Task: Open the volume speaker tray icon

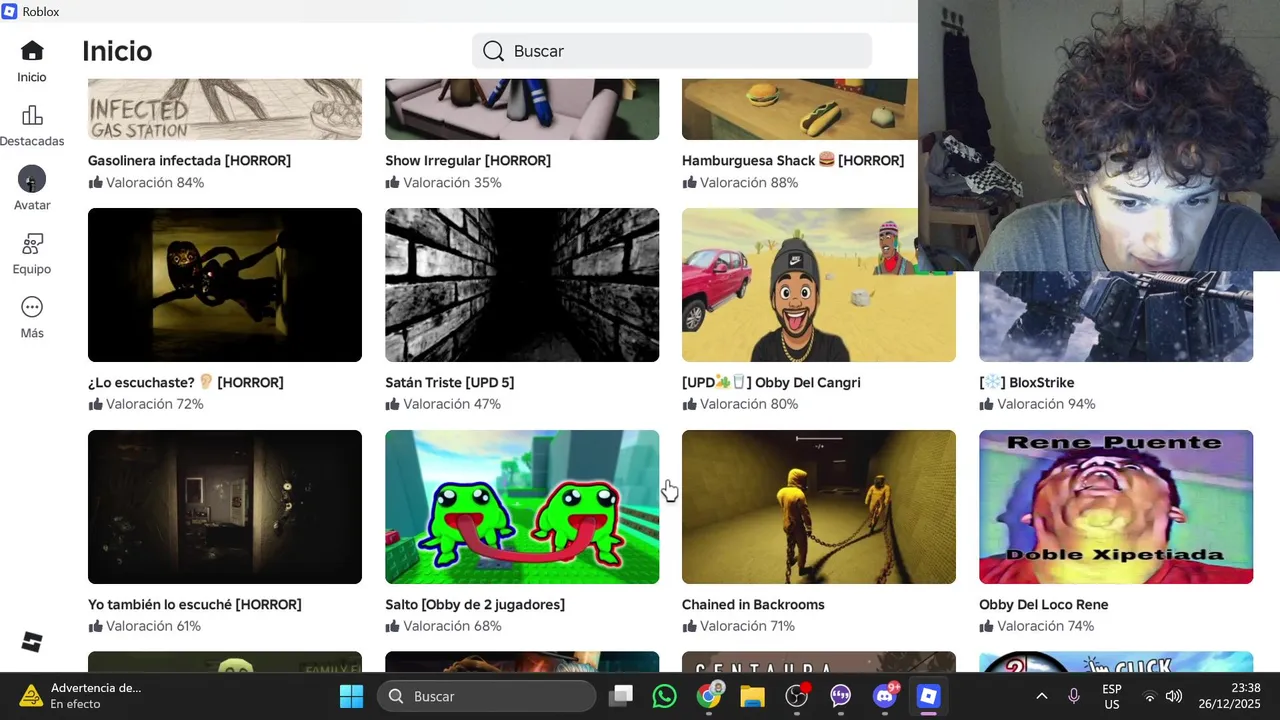Action: pos(1174,696)
